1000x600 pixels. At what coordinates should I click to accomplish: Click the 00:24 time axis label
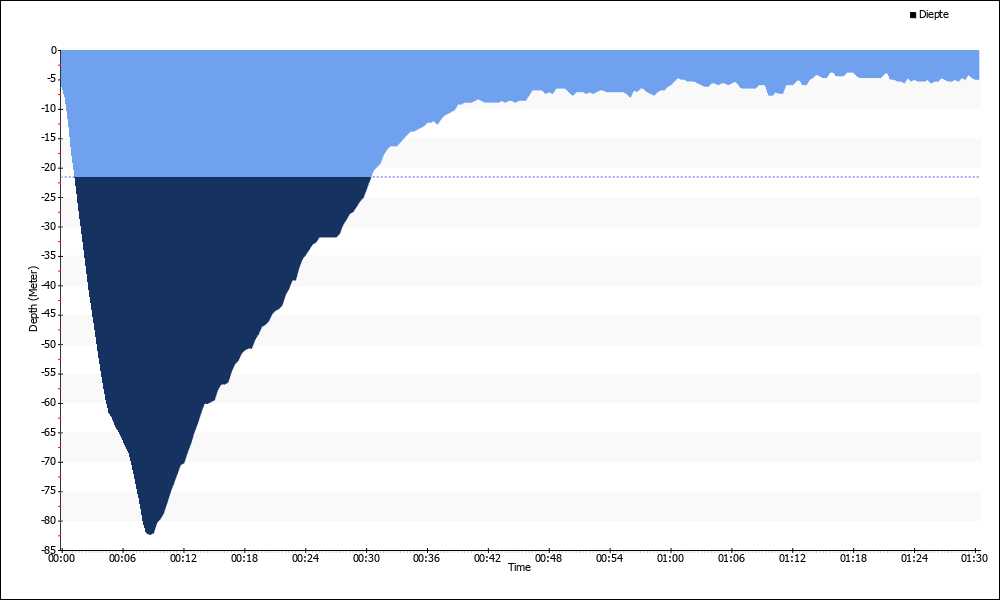pyautogui.click(x=305, y=559)
